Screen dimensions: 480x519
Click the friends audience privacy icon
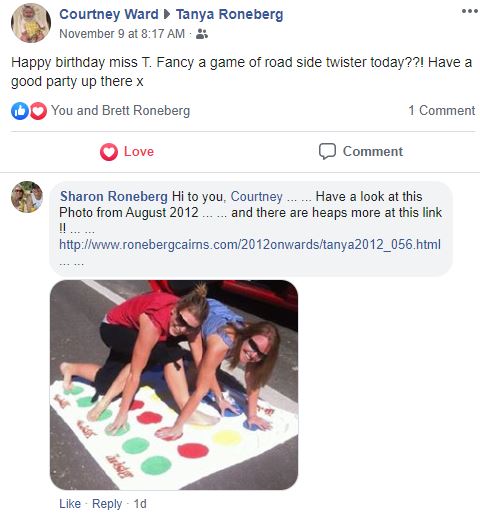coord(202,34)
